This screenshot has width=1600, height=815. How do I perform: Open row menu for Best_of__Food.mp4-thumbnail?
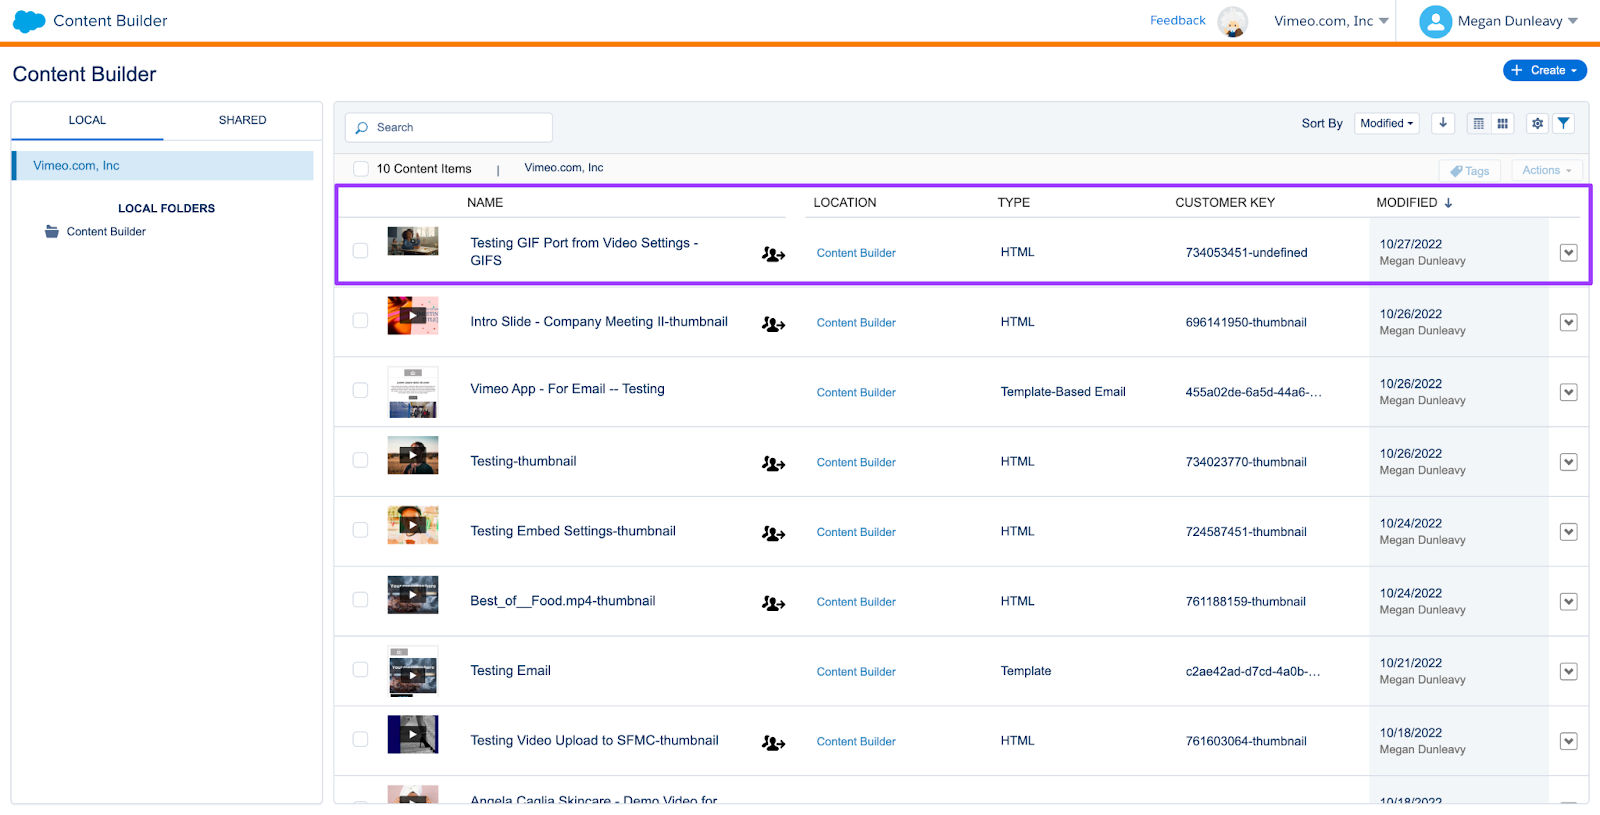pos(1569,602)
